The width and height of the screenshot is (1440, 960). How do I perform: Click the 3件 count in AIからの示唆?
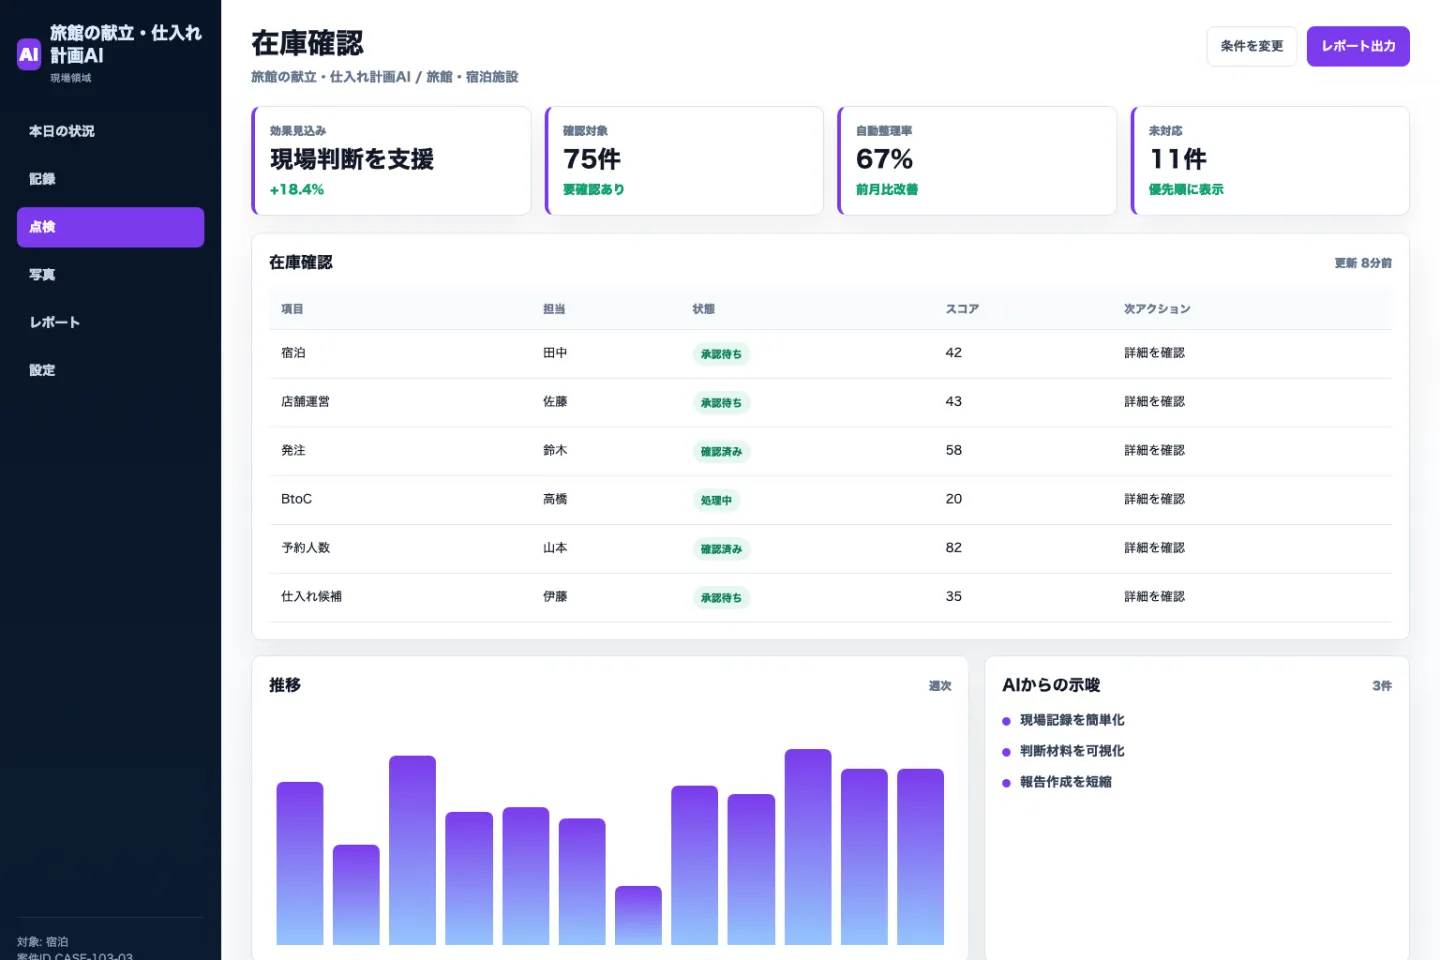click(x=1382, y=686)
